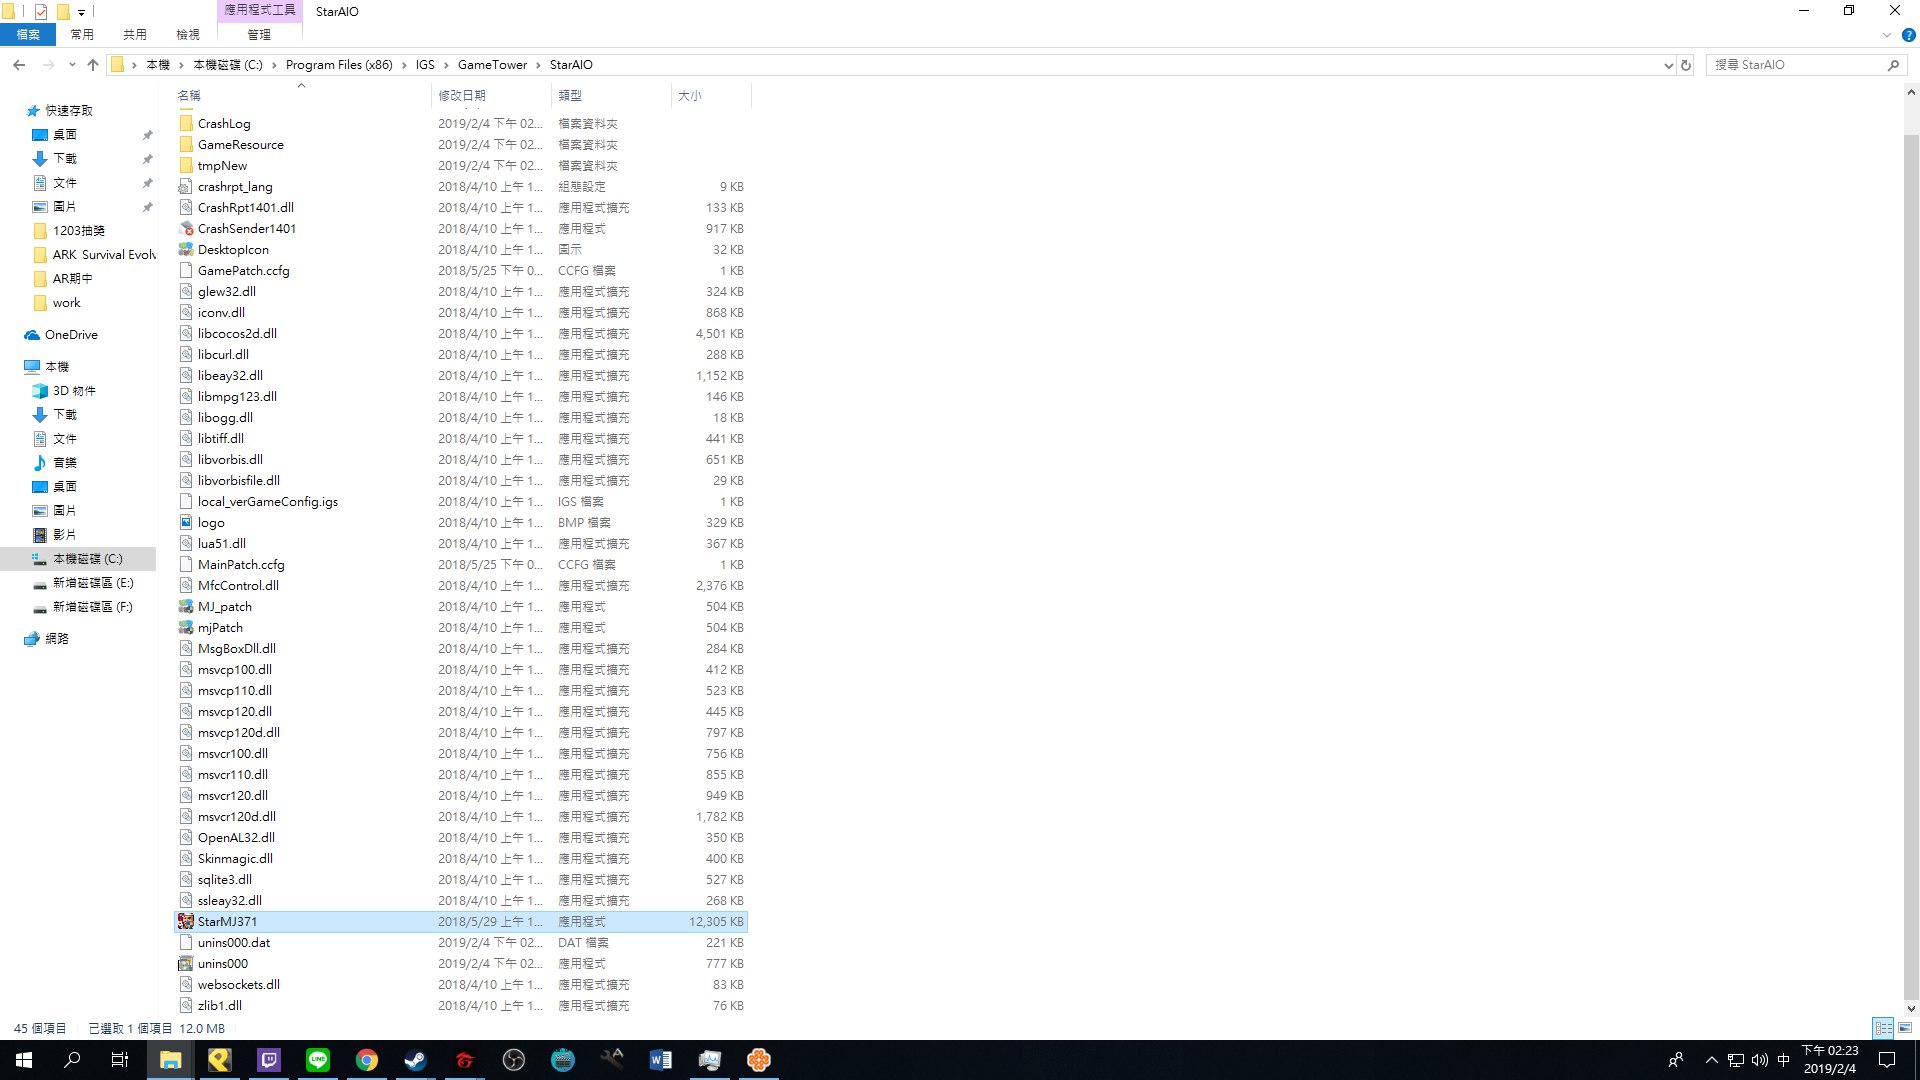1920x1080 pixels.
Task: Open the address bar history dropdown
Action: point(1668,65)
